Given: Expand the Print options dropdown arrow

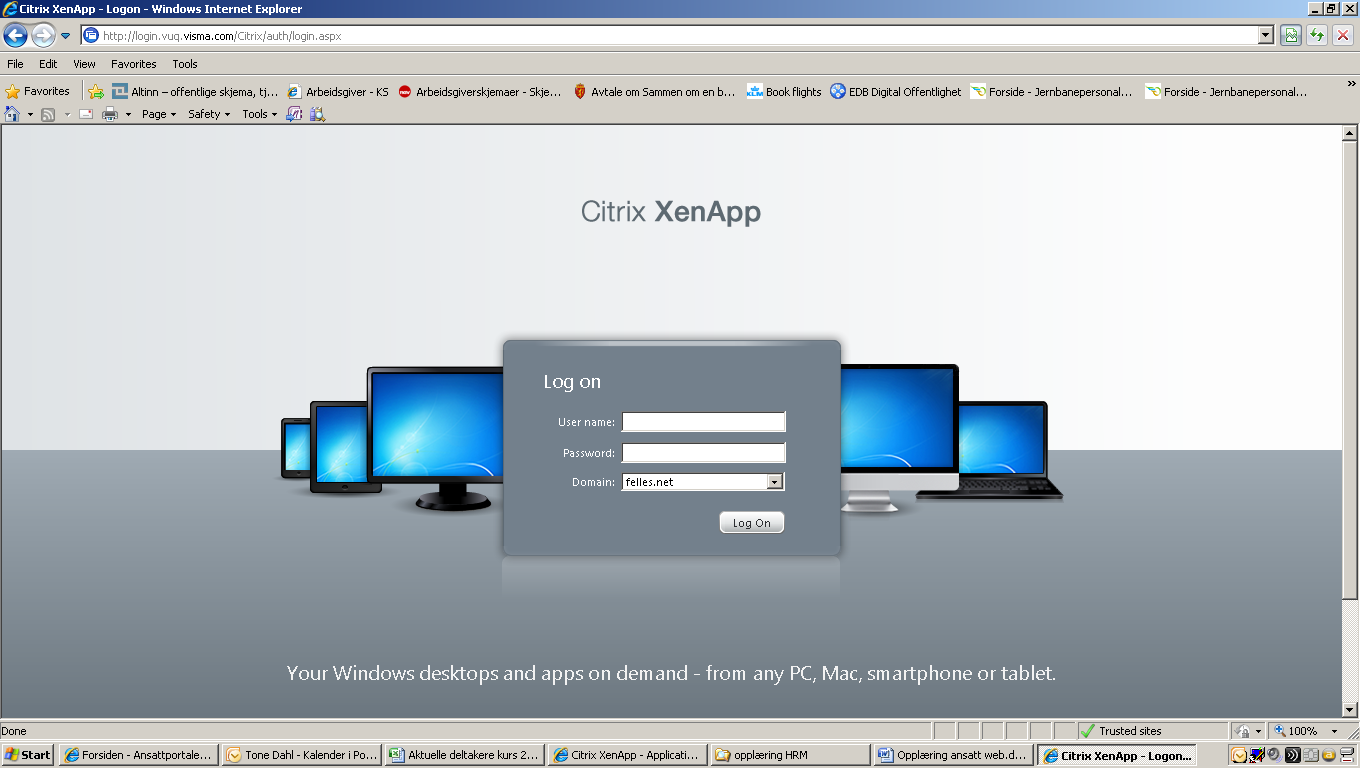Looking at the screenshot, I should 128,114.
